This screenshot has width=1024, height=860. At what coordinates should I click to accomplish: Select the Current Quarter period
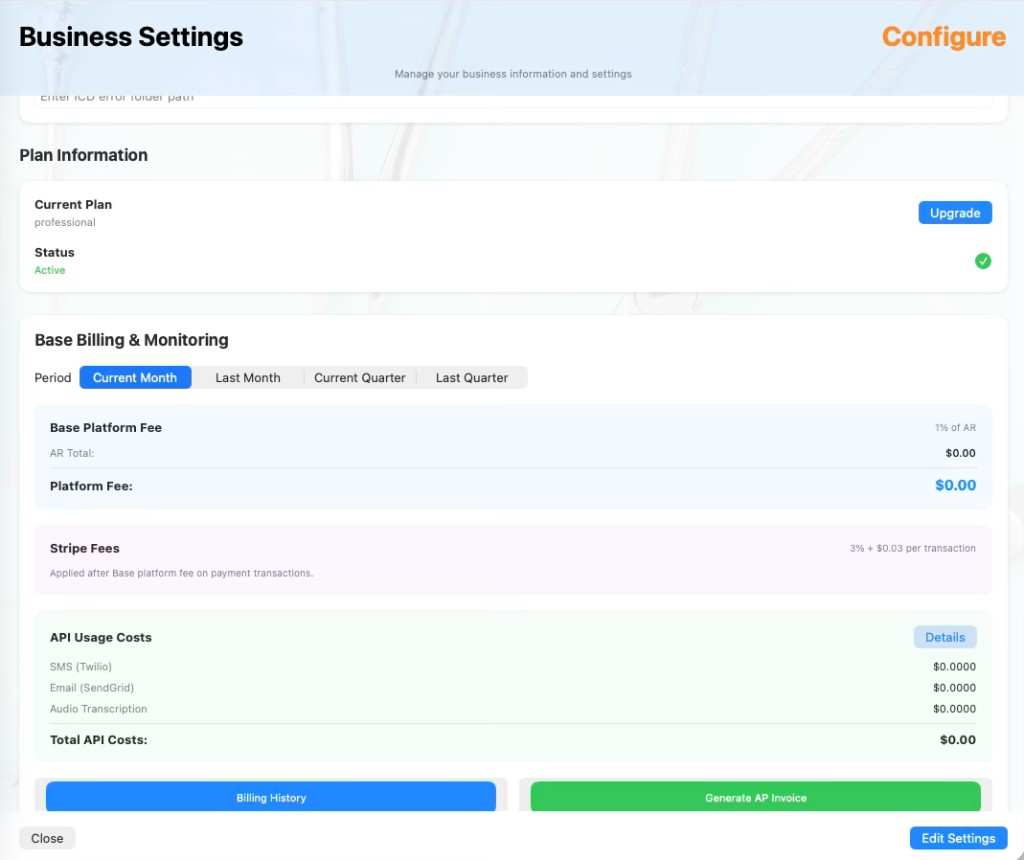[x=359, y=377]
